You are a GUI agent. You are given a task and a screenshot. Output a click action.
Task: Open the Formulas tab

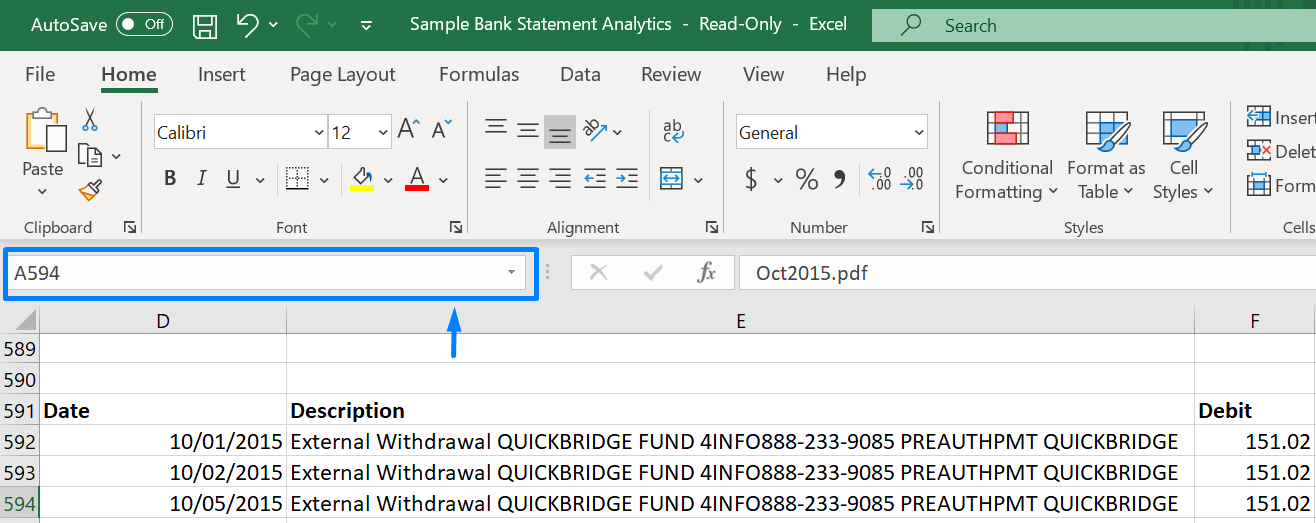pos(479,74)
